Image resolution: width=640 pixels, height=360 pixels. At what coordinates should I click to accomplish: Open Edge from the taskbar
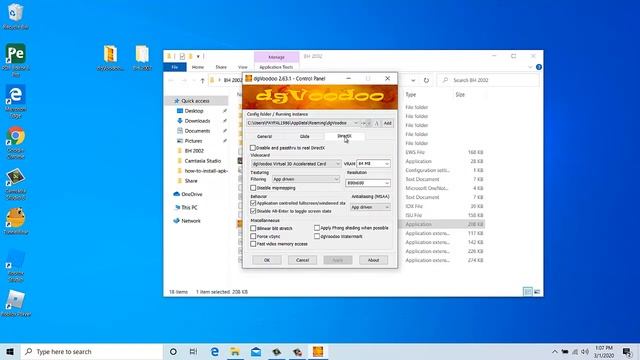(214, 351)
